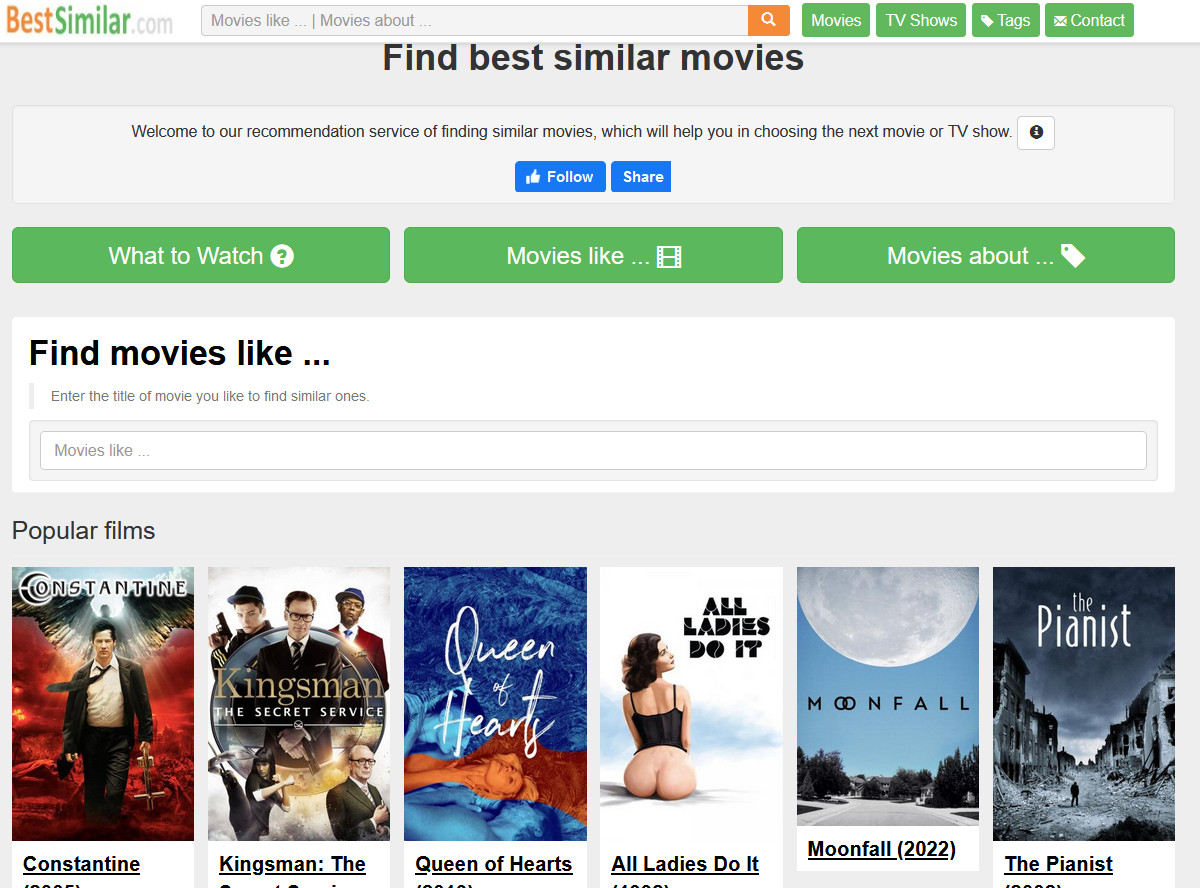The image size is (1200, 888).
Task: Focus the Movies like ... input under Find movies
Action: [593, 450]
